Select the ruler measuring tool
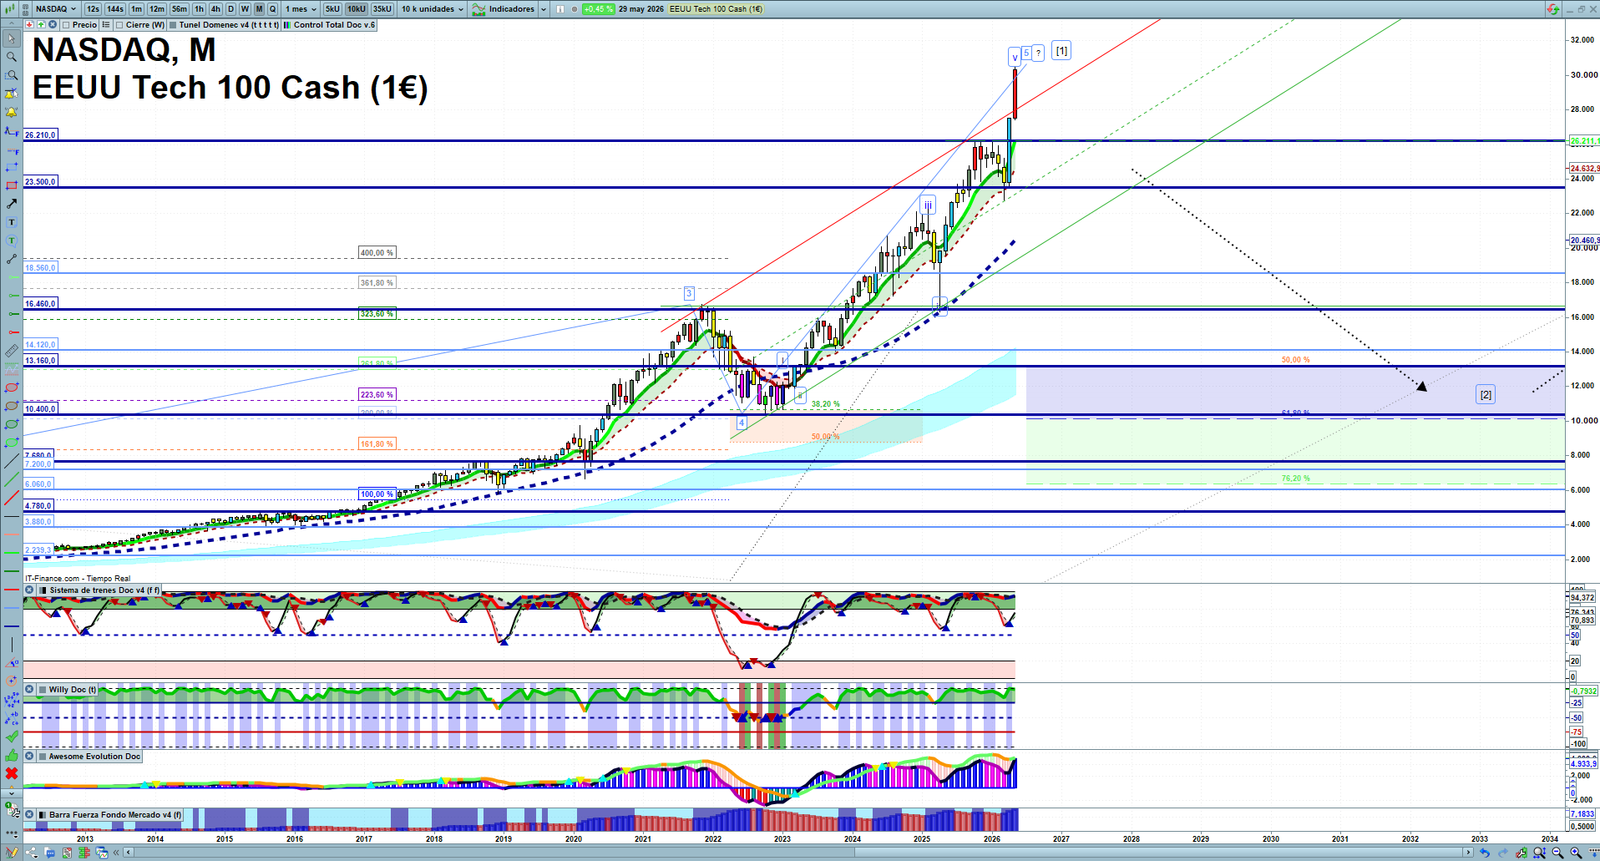Image resolution: width=1600 pixels, height=861 pixels. (11, 351)
